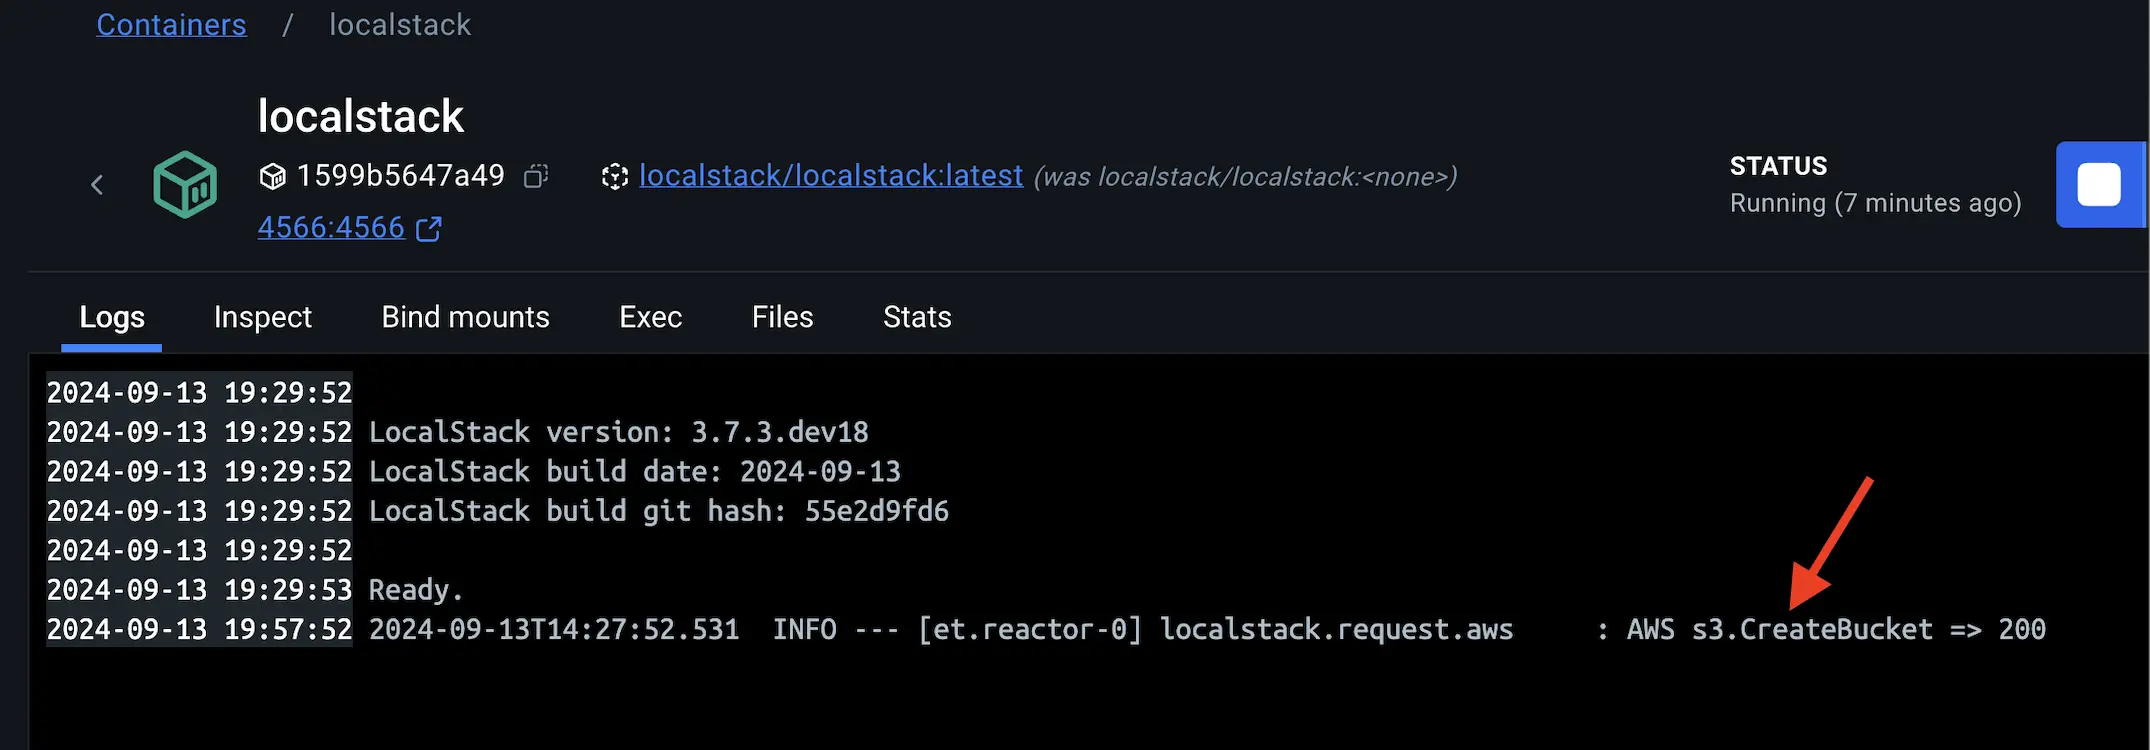Click the Containers breadcrumb link
2150x750 pixels.
click(x=171, y=25)
